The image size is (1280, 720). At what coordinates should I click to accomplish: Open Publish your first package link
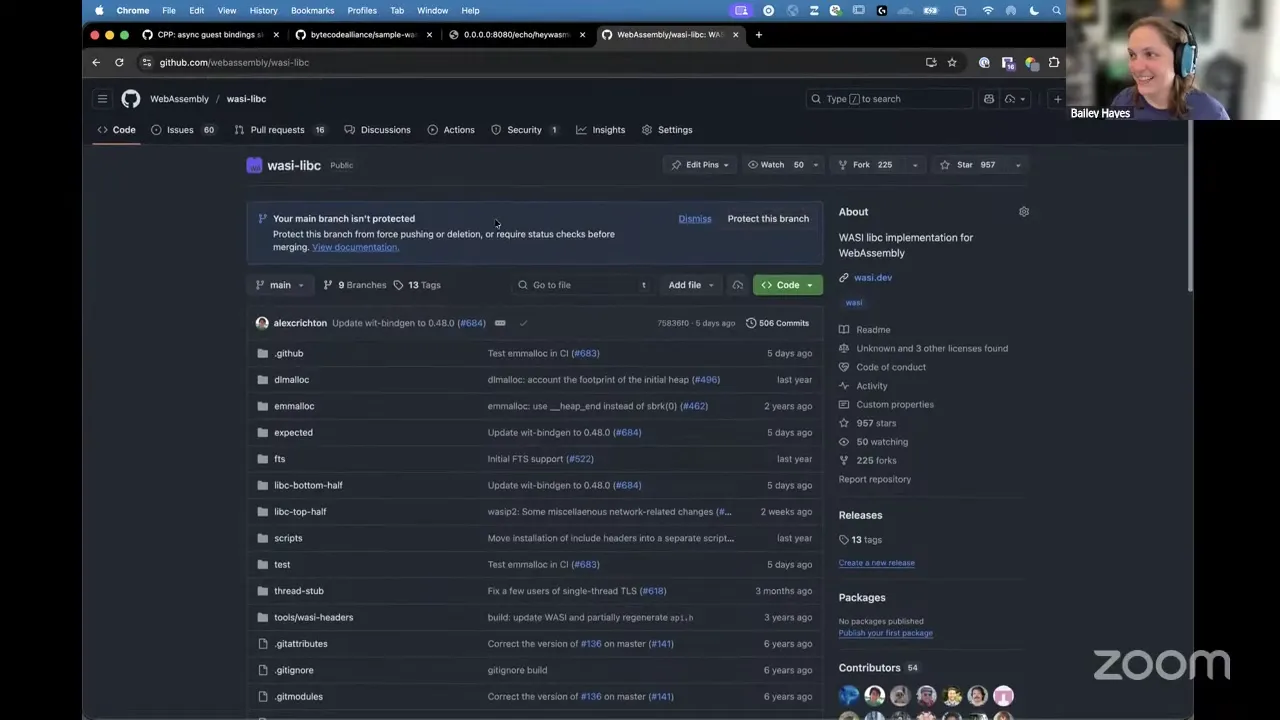[885, 633]
